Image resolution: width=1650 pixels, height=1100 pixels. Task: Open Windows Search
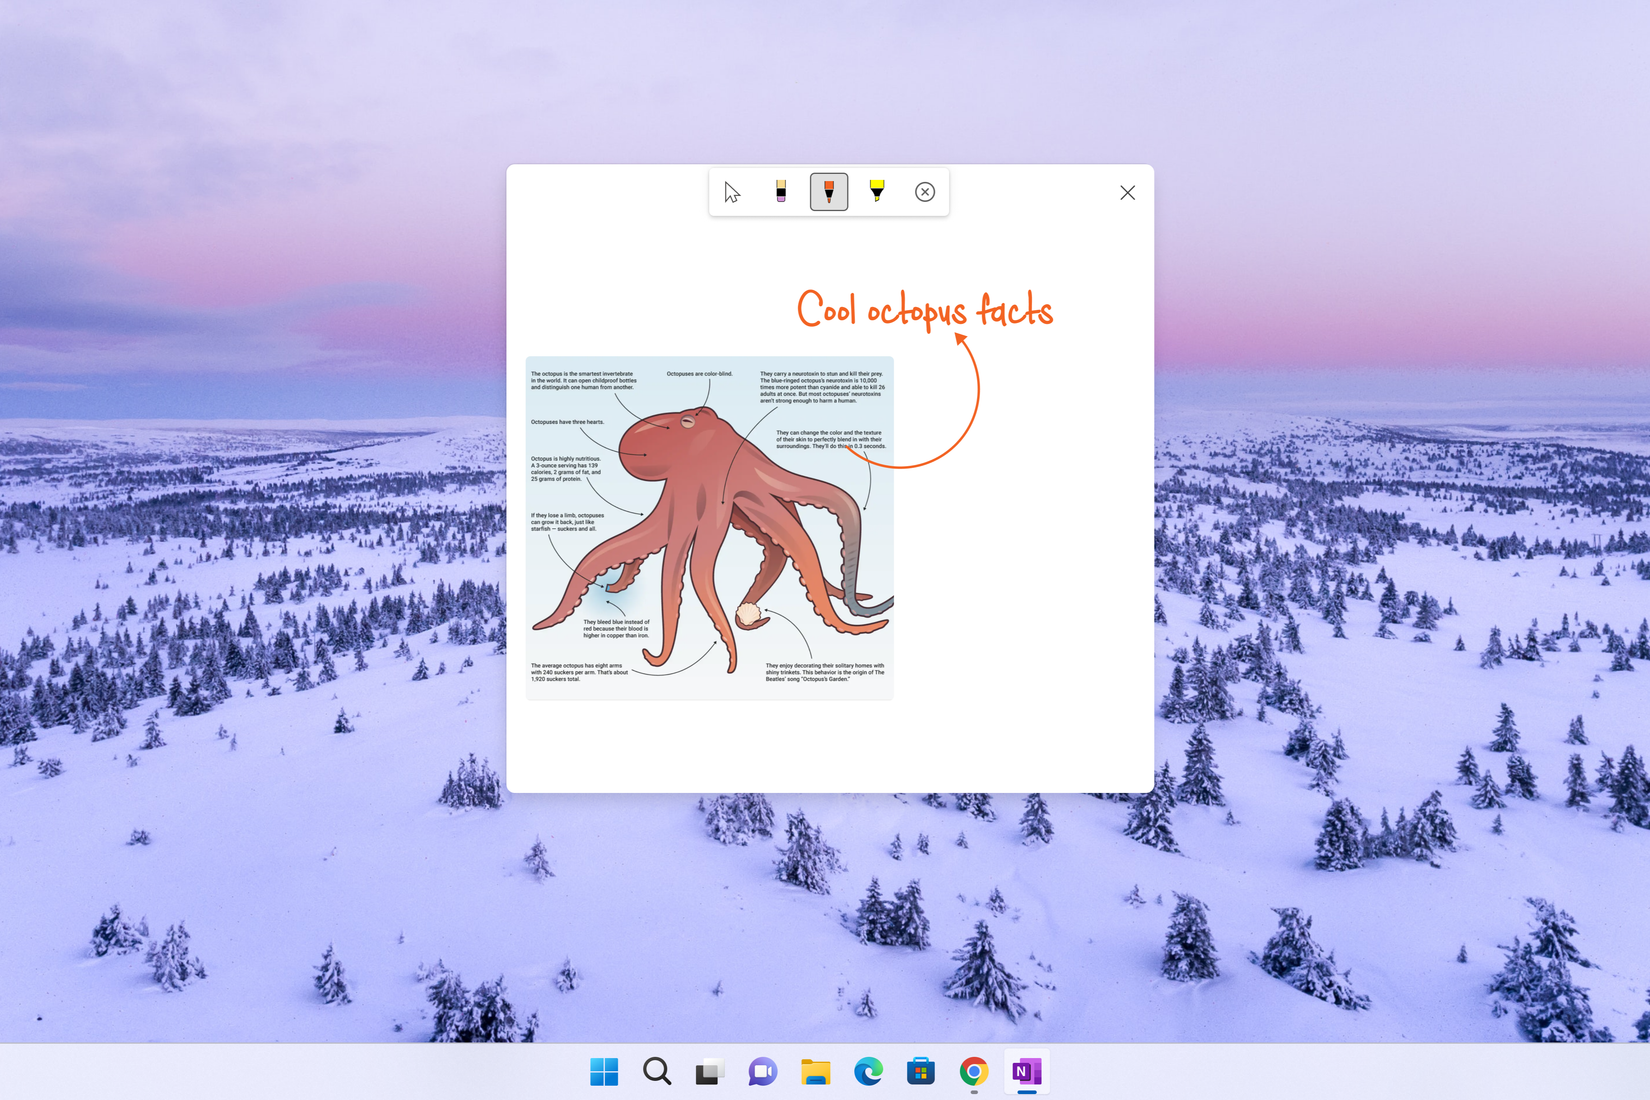point(656,1072)
